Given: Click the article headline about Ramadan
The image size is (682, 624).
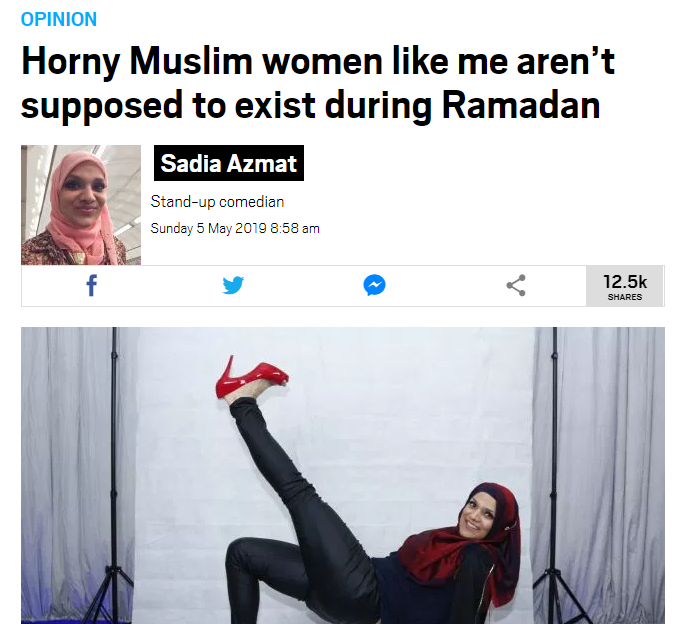Looking at the screenshot, I should [318, 83].
